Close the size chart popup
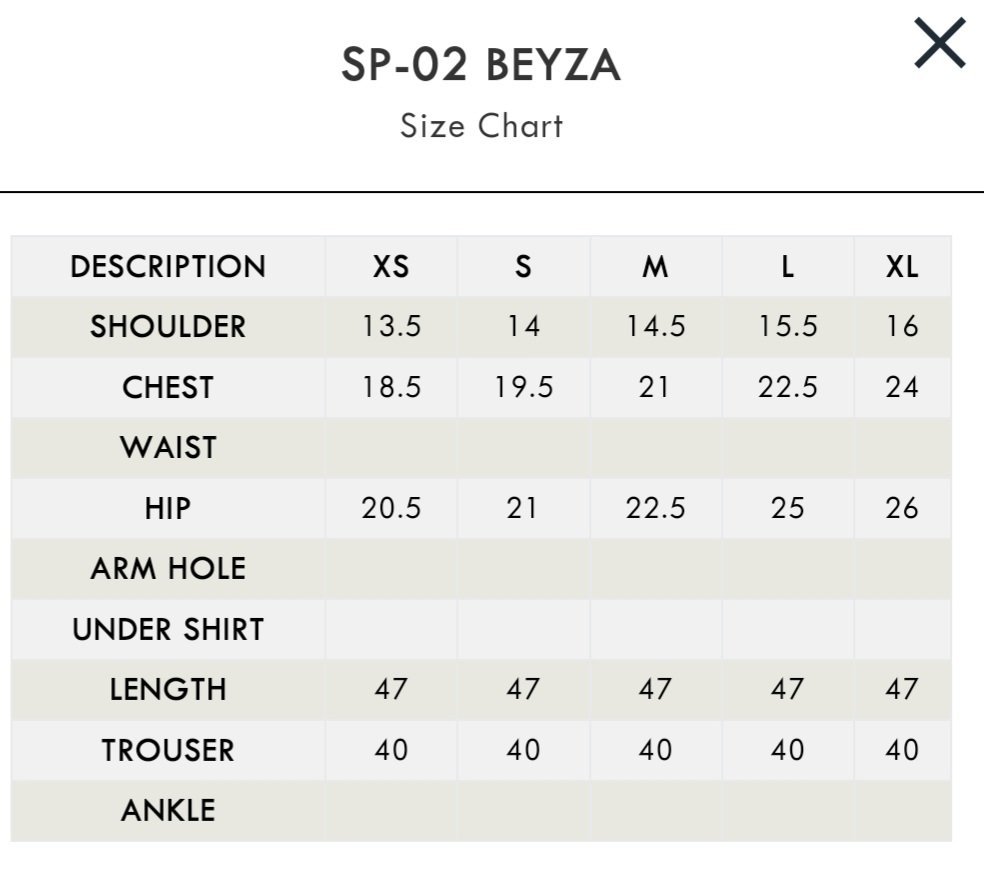 tap(939, 43)
